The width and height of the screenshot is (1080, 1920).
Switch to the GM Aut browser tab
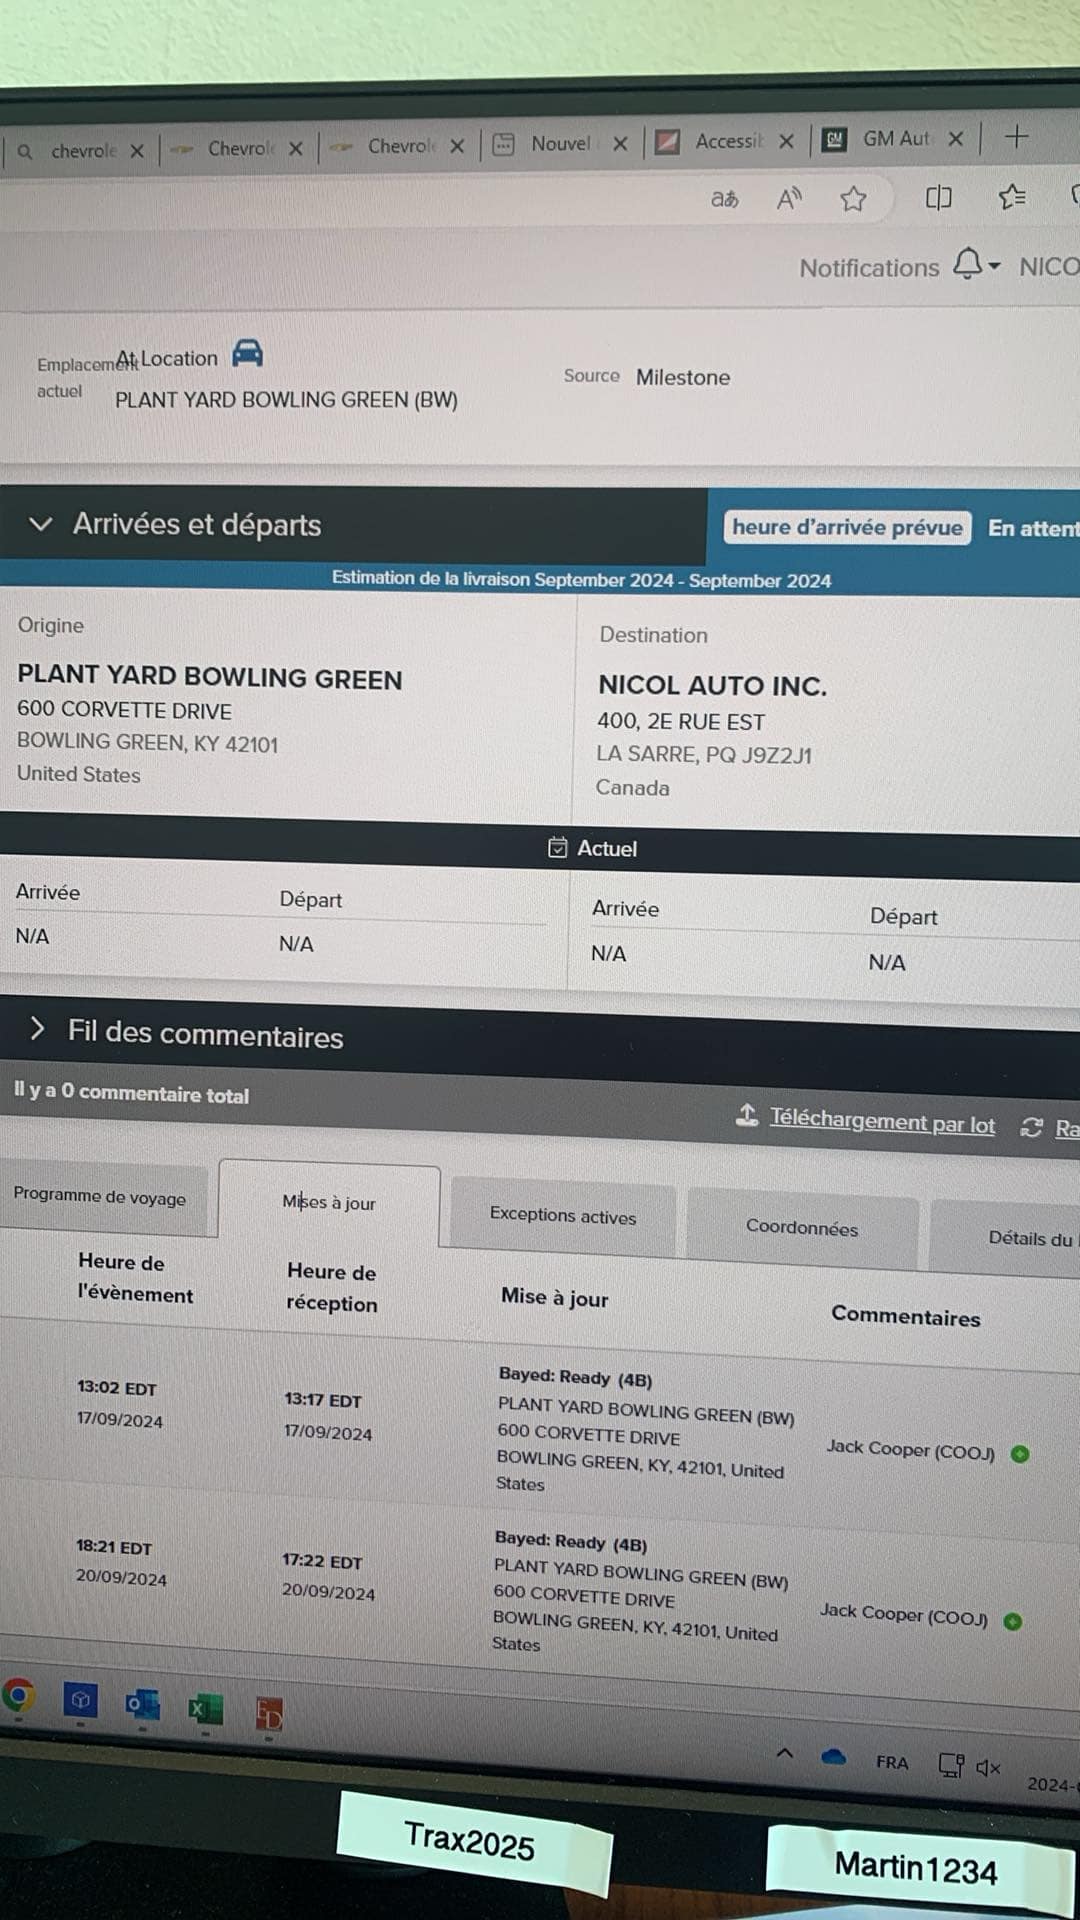point(893,139)
